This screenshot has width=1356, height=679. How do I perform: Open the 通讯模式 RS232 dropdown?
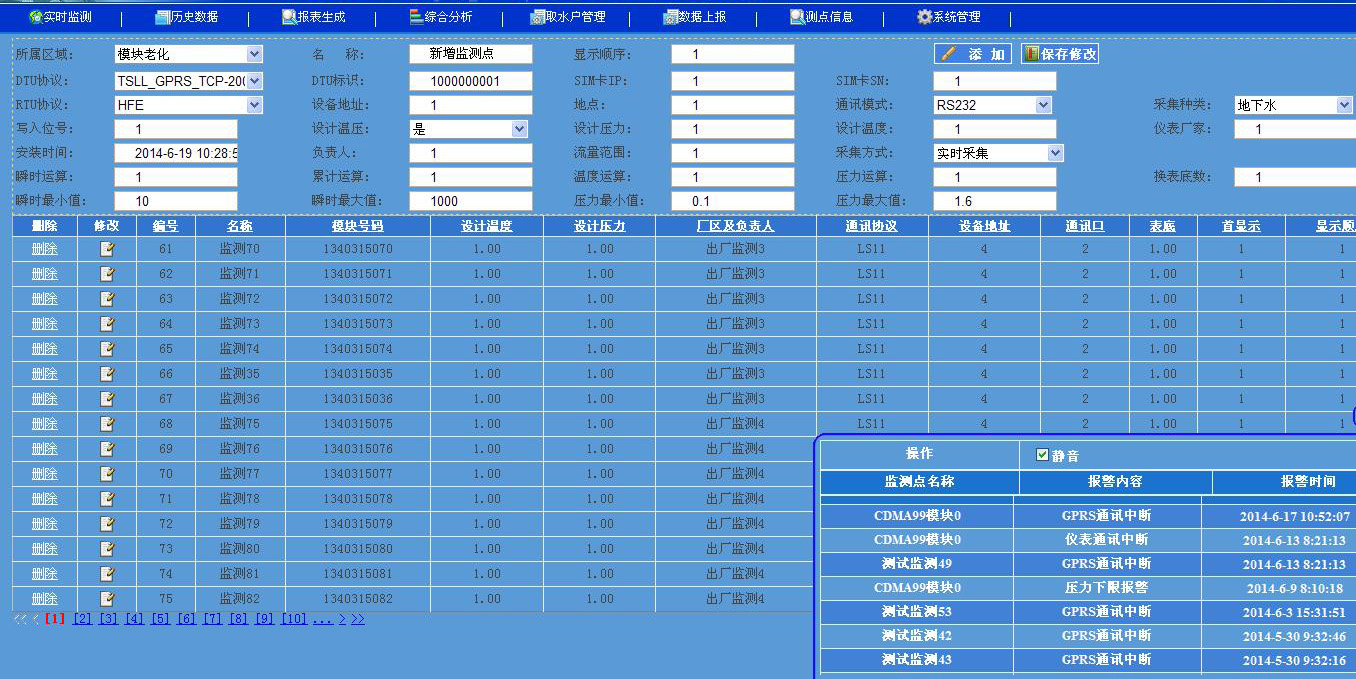[x=1043, y=105]
